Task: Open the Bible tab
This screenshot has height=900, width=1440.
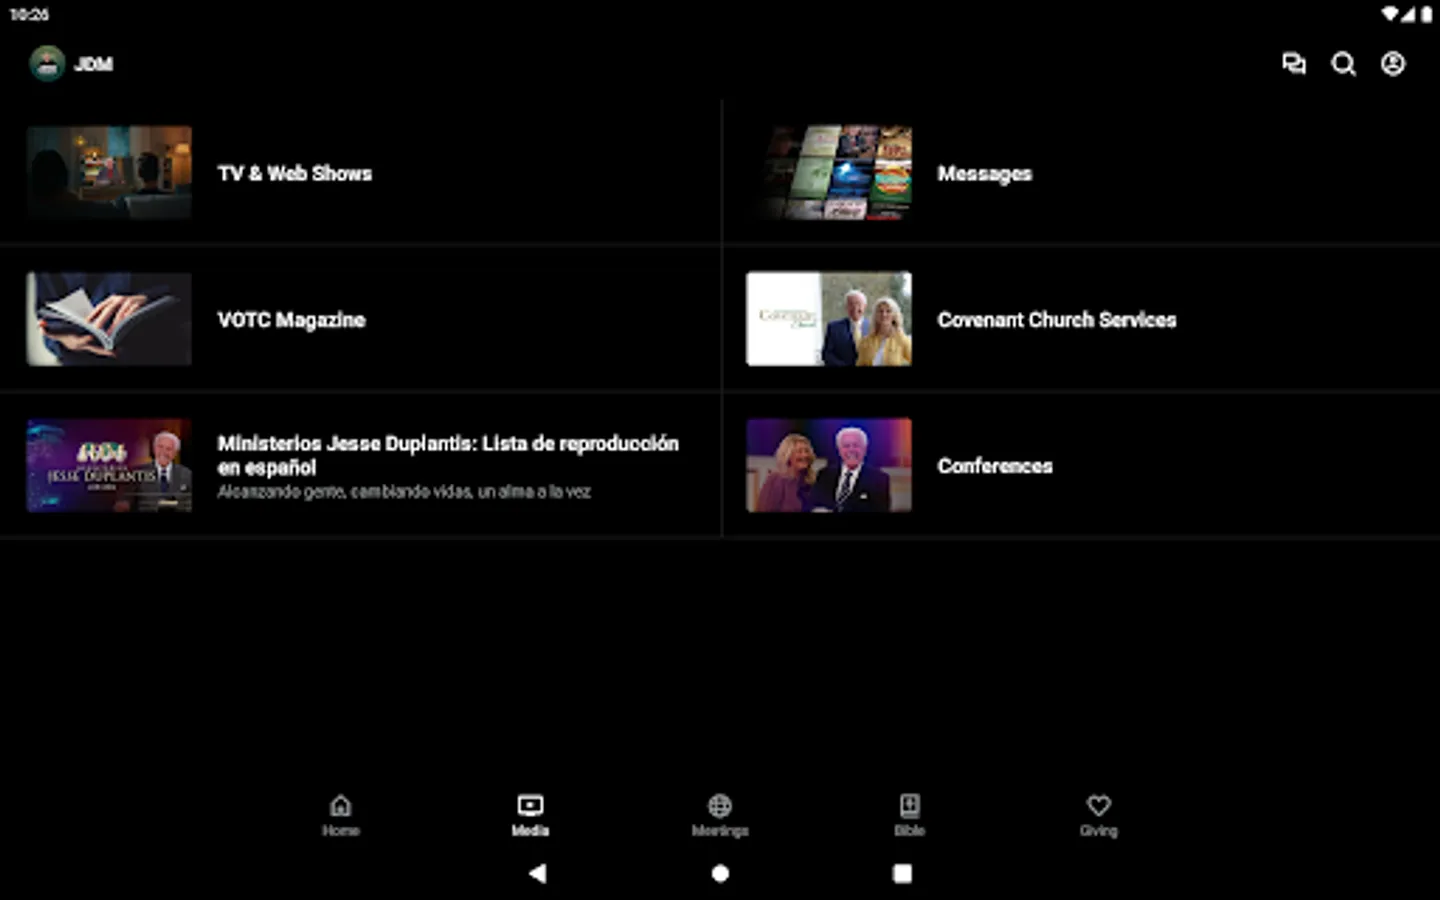Action: (x=909, y=815)
